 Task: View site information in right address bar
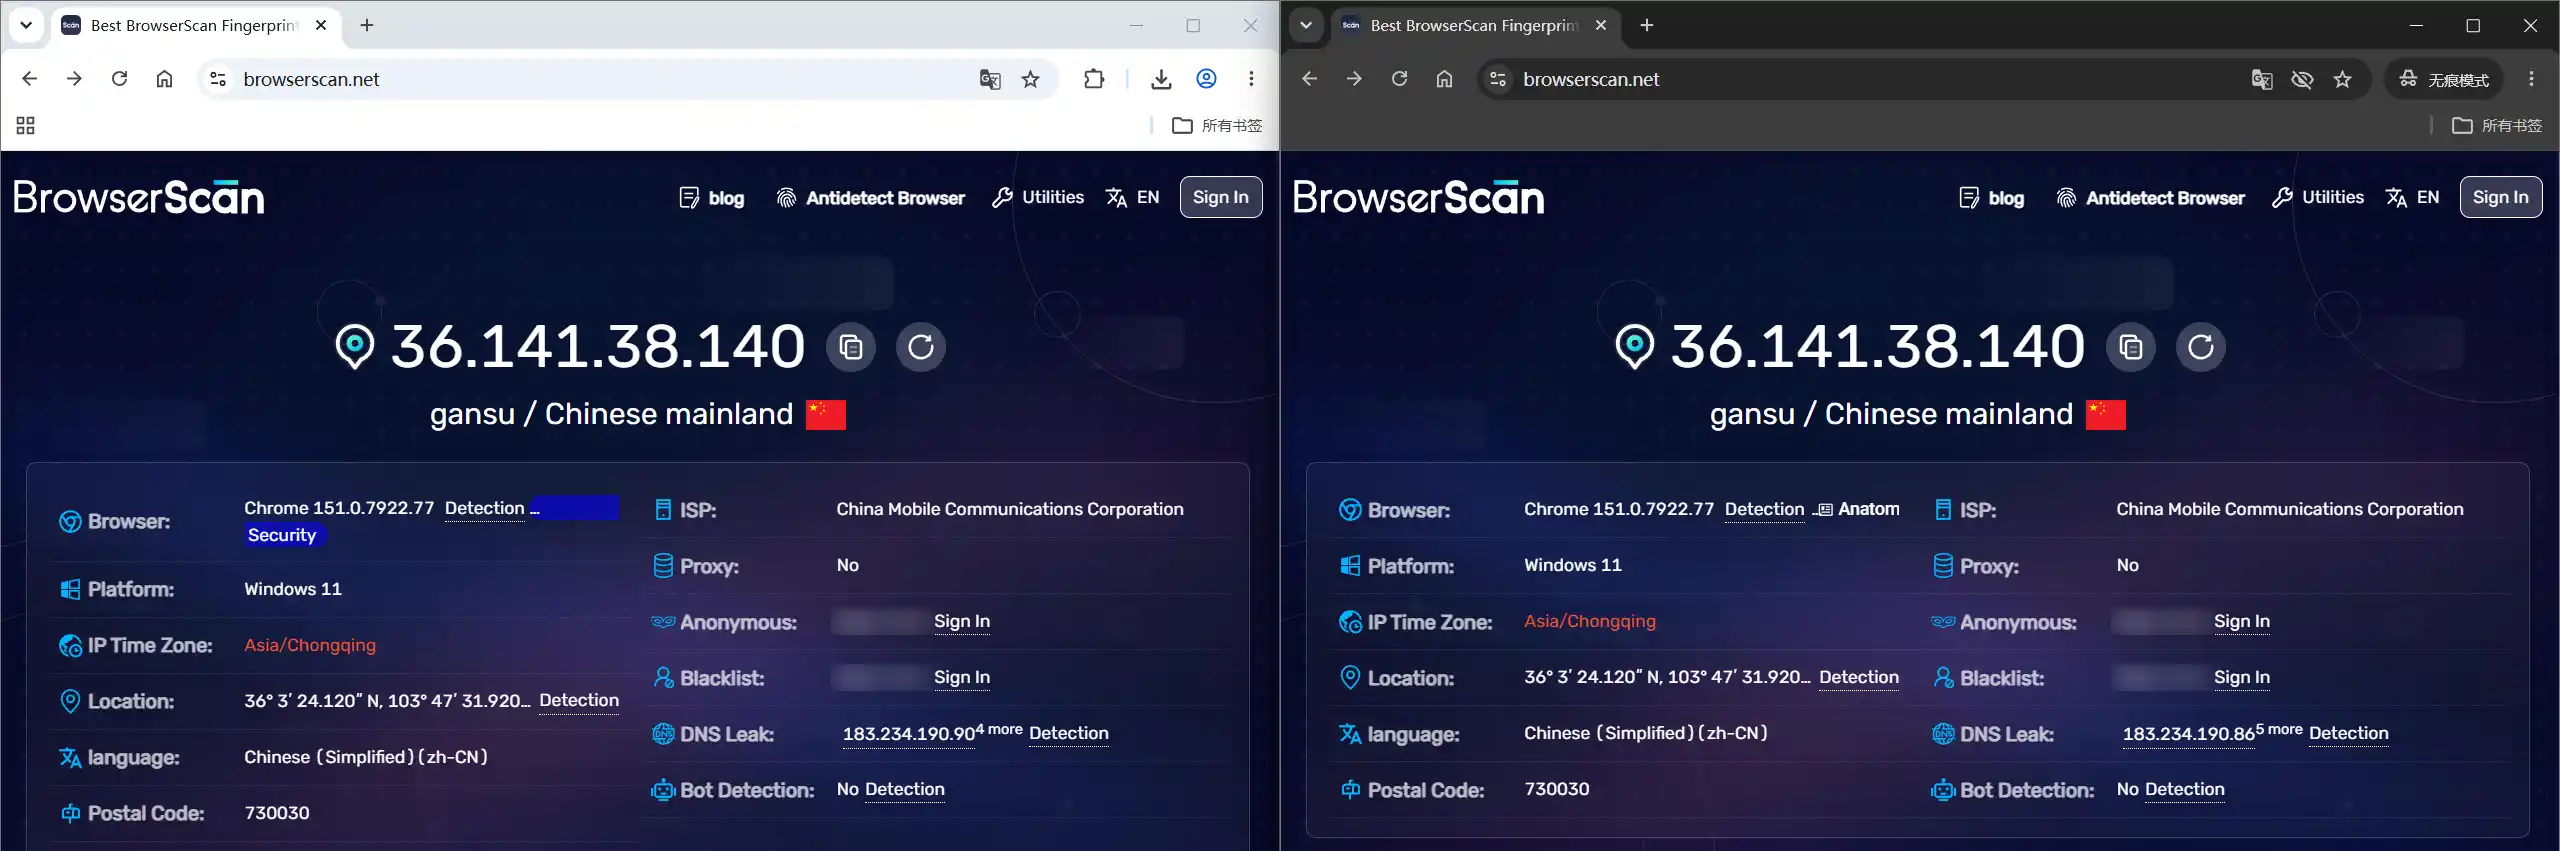[1498, 79]
